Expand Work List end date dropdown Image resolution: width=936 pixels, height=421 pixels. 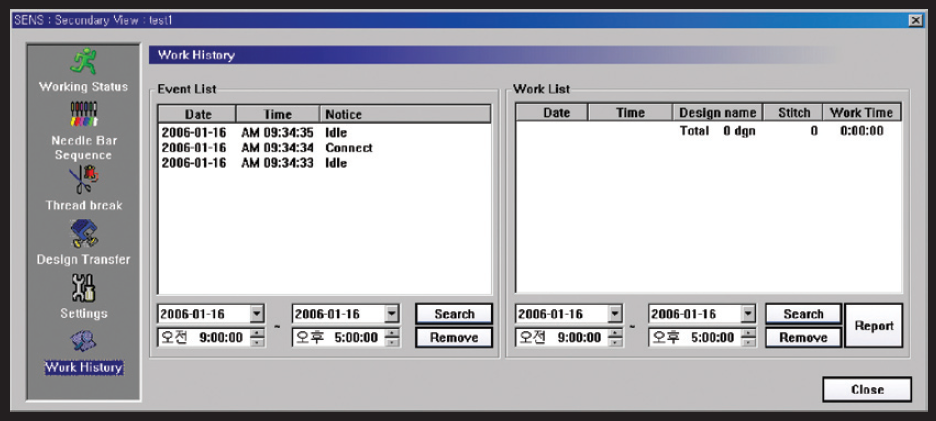point(747,314)
